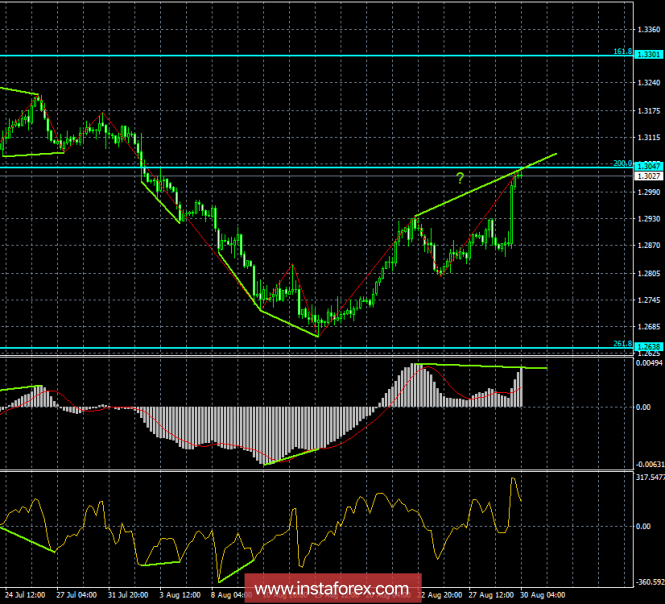This screenshot has height=604, width=665.
Task: Click the 3 Aug 12:00 time label
Action: point(180,595)
